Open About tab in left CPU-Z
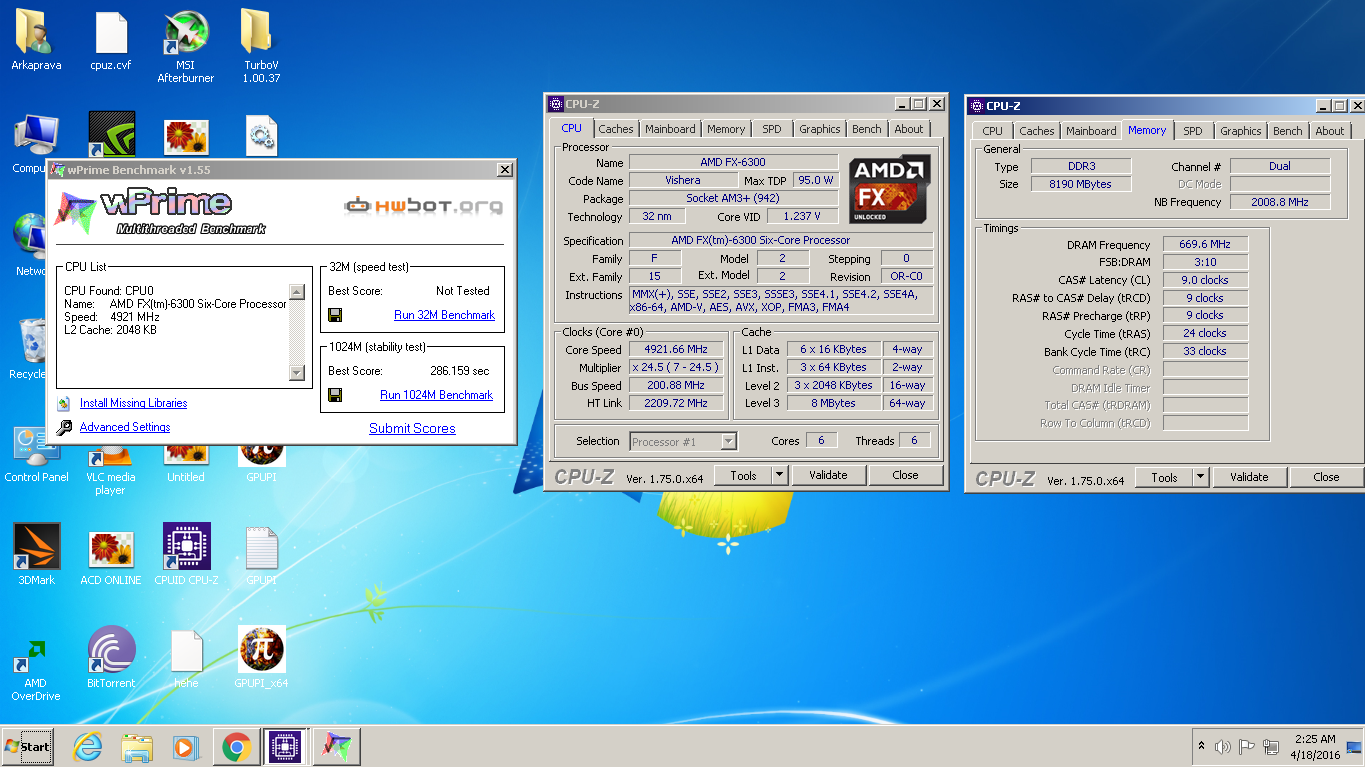The image size is (1365, 767). click(909, 129)
